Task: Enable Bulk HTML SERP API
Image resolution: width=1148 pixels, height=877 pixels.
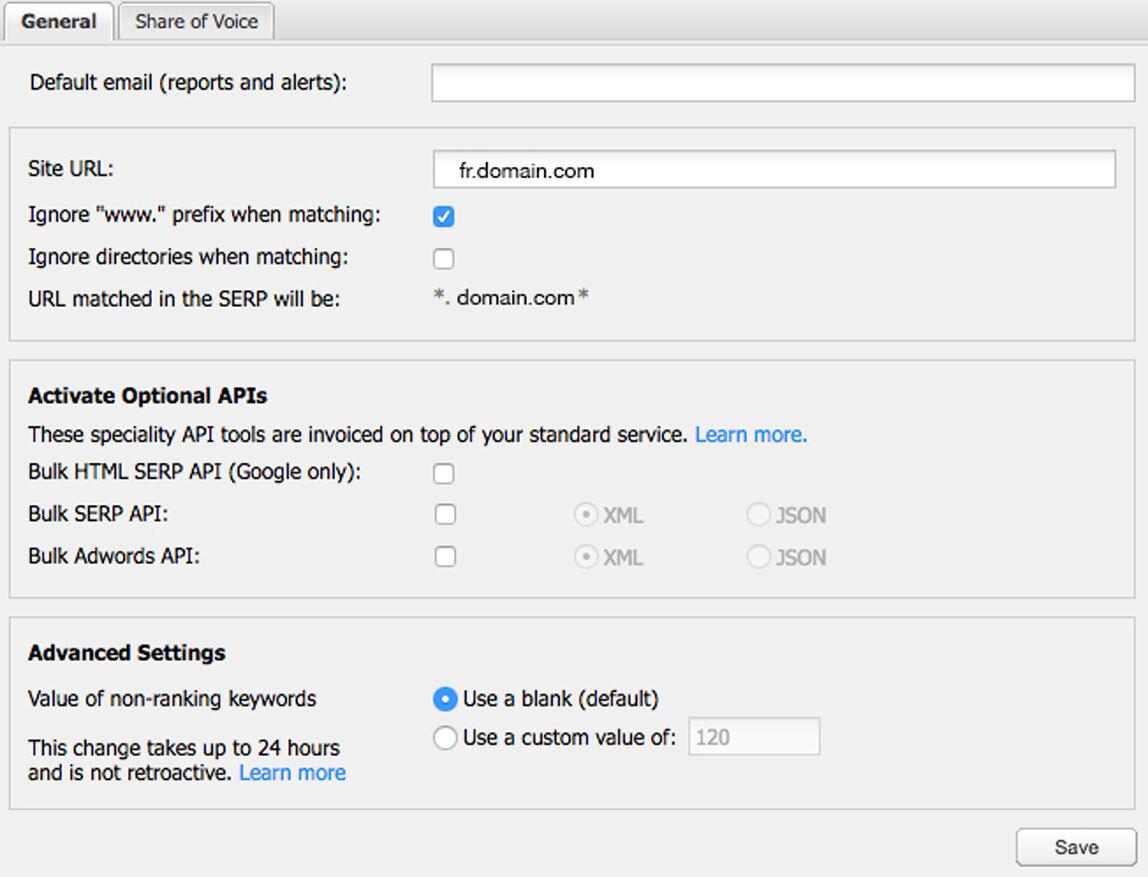Action: (x=443, y=472)
